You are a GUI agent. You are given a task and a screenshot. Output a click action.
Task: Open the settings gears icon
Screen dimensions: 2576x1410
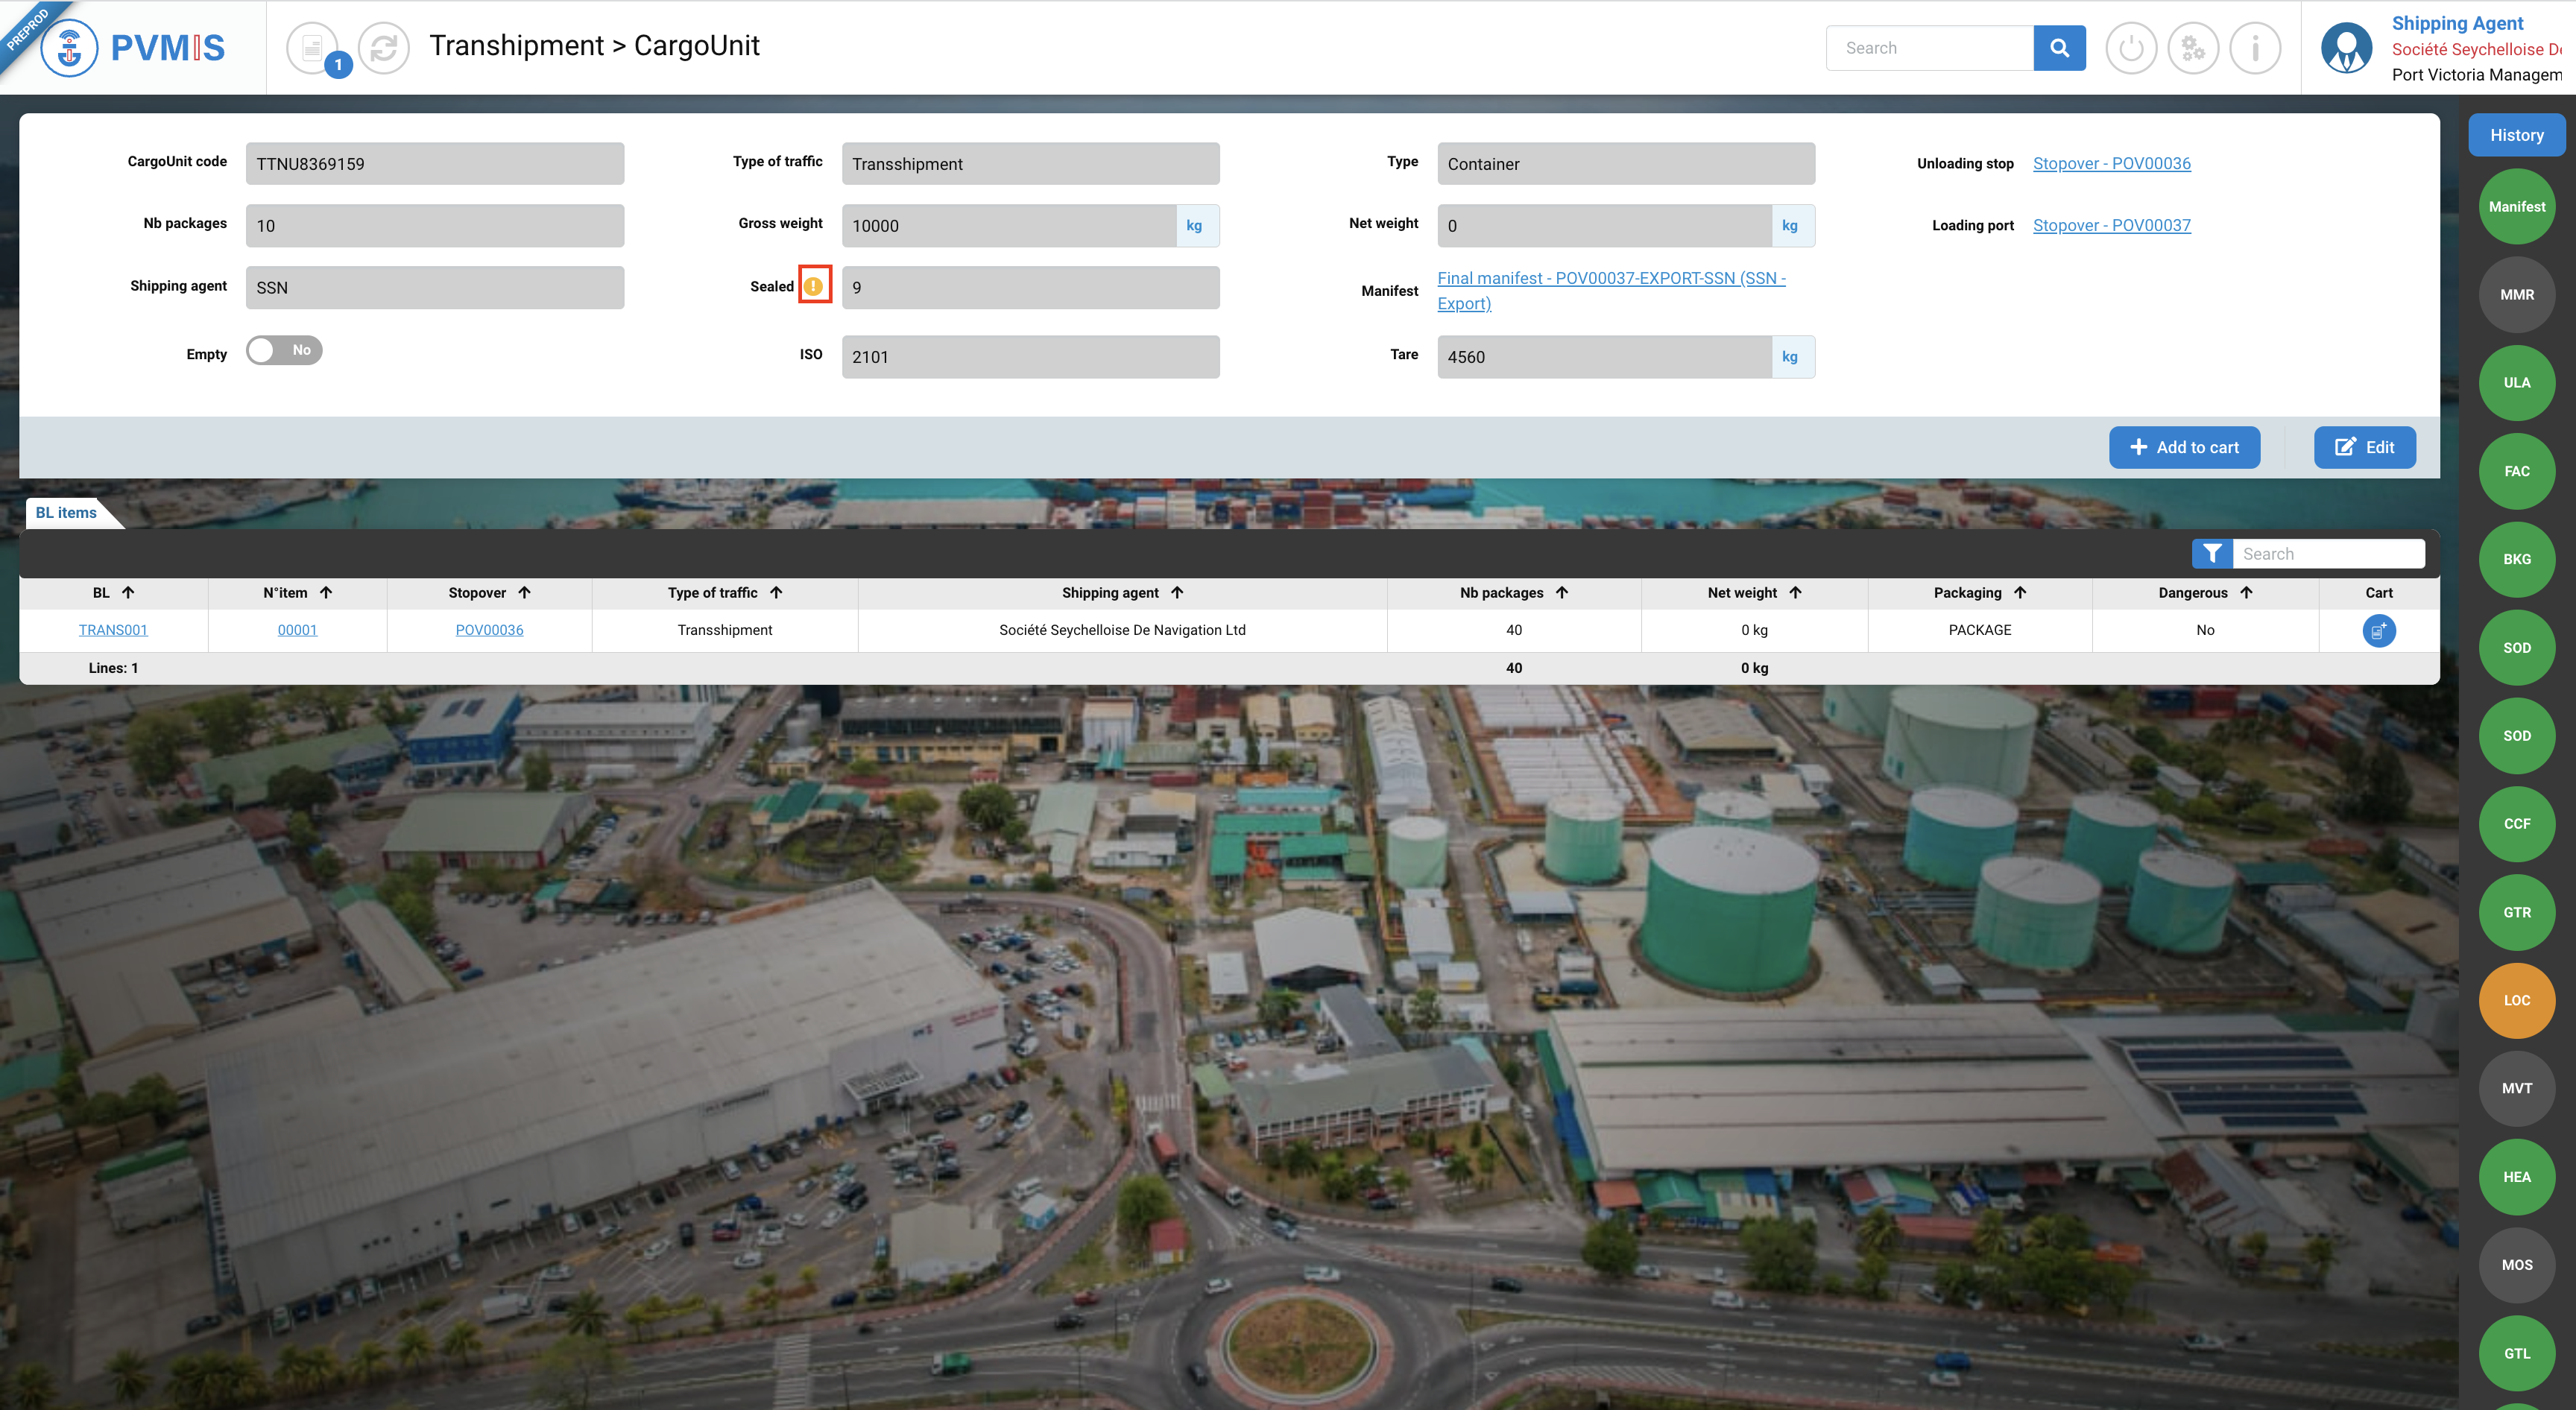pyautogui.click(x=2192, y=48)
